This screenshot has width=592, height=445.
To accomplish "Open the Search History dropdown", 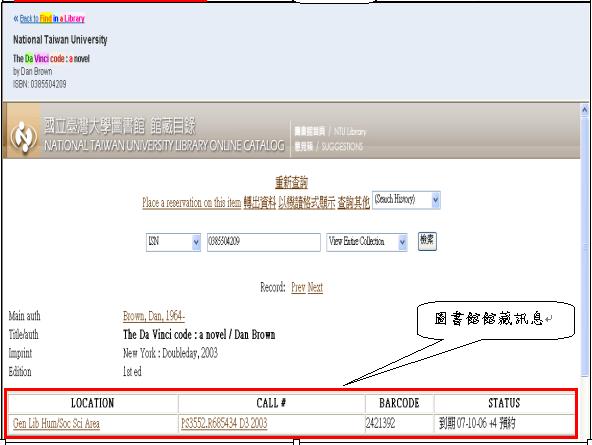I will pyautogui.click(x=406, y=200).
